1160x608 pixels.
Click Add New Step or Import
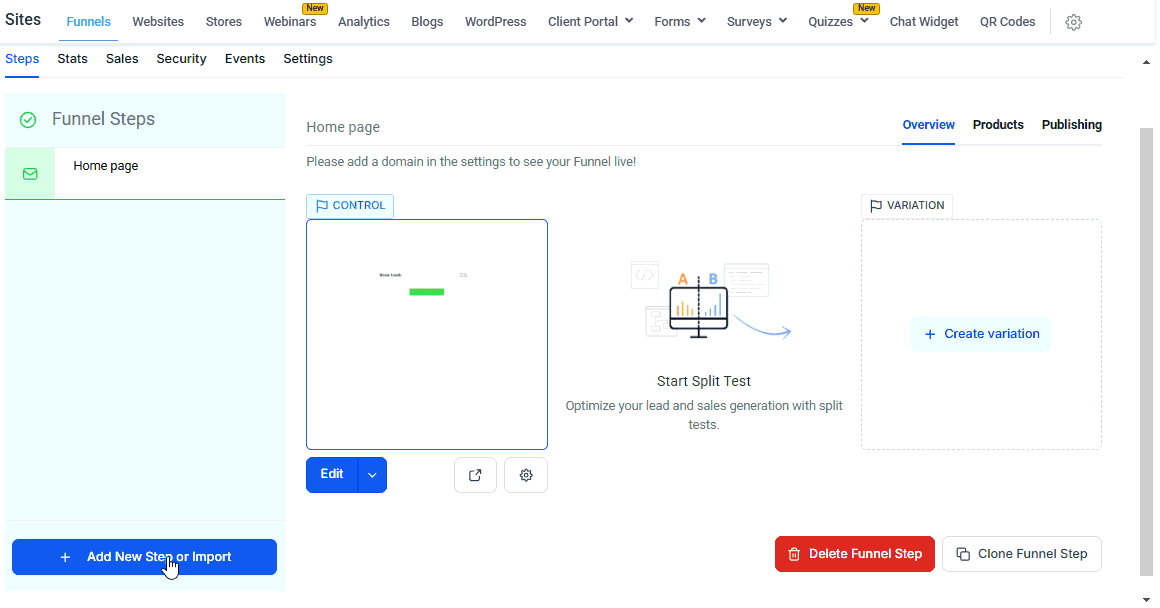coord(144,557)
